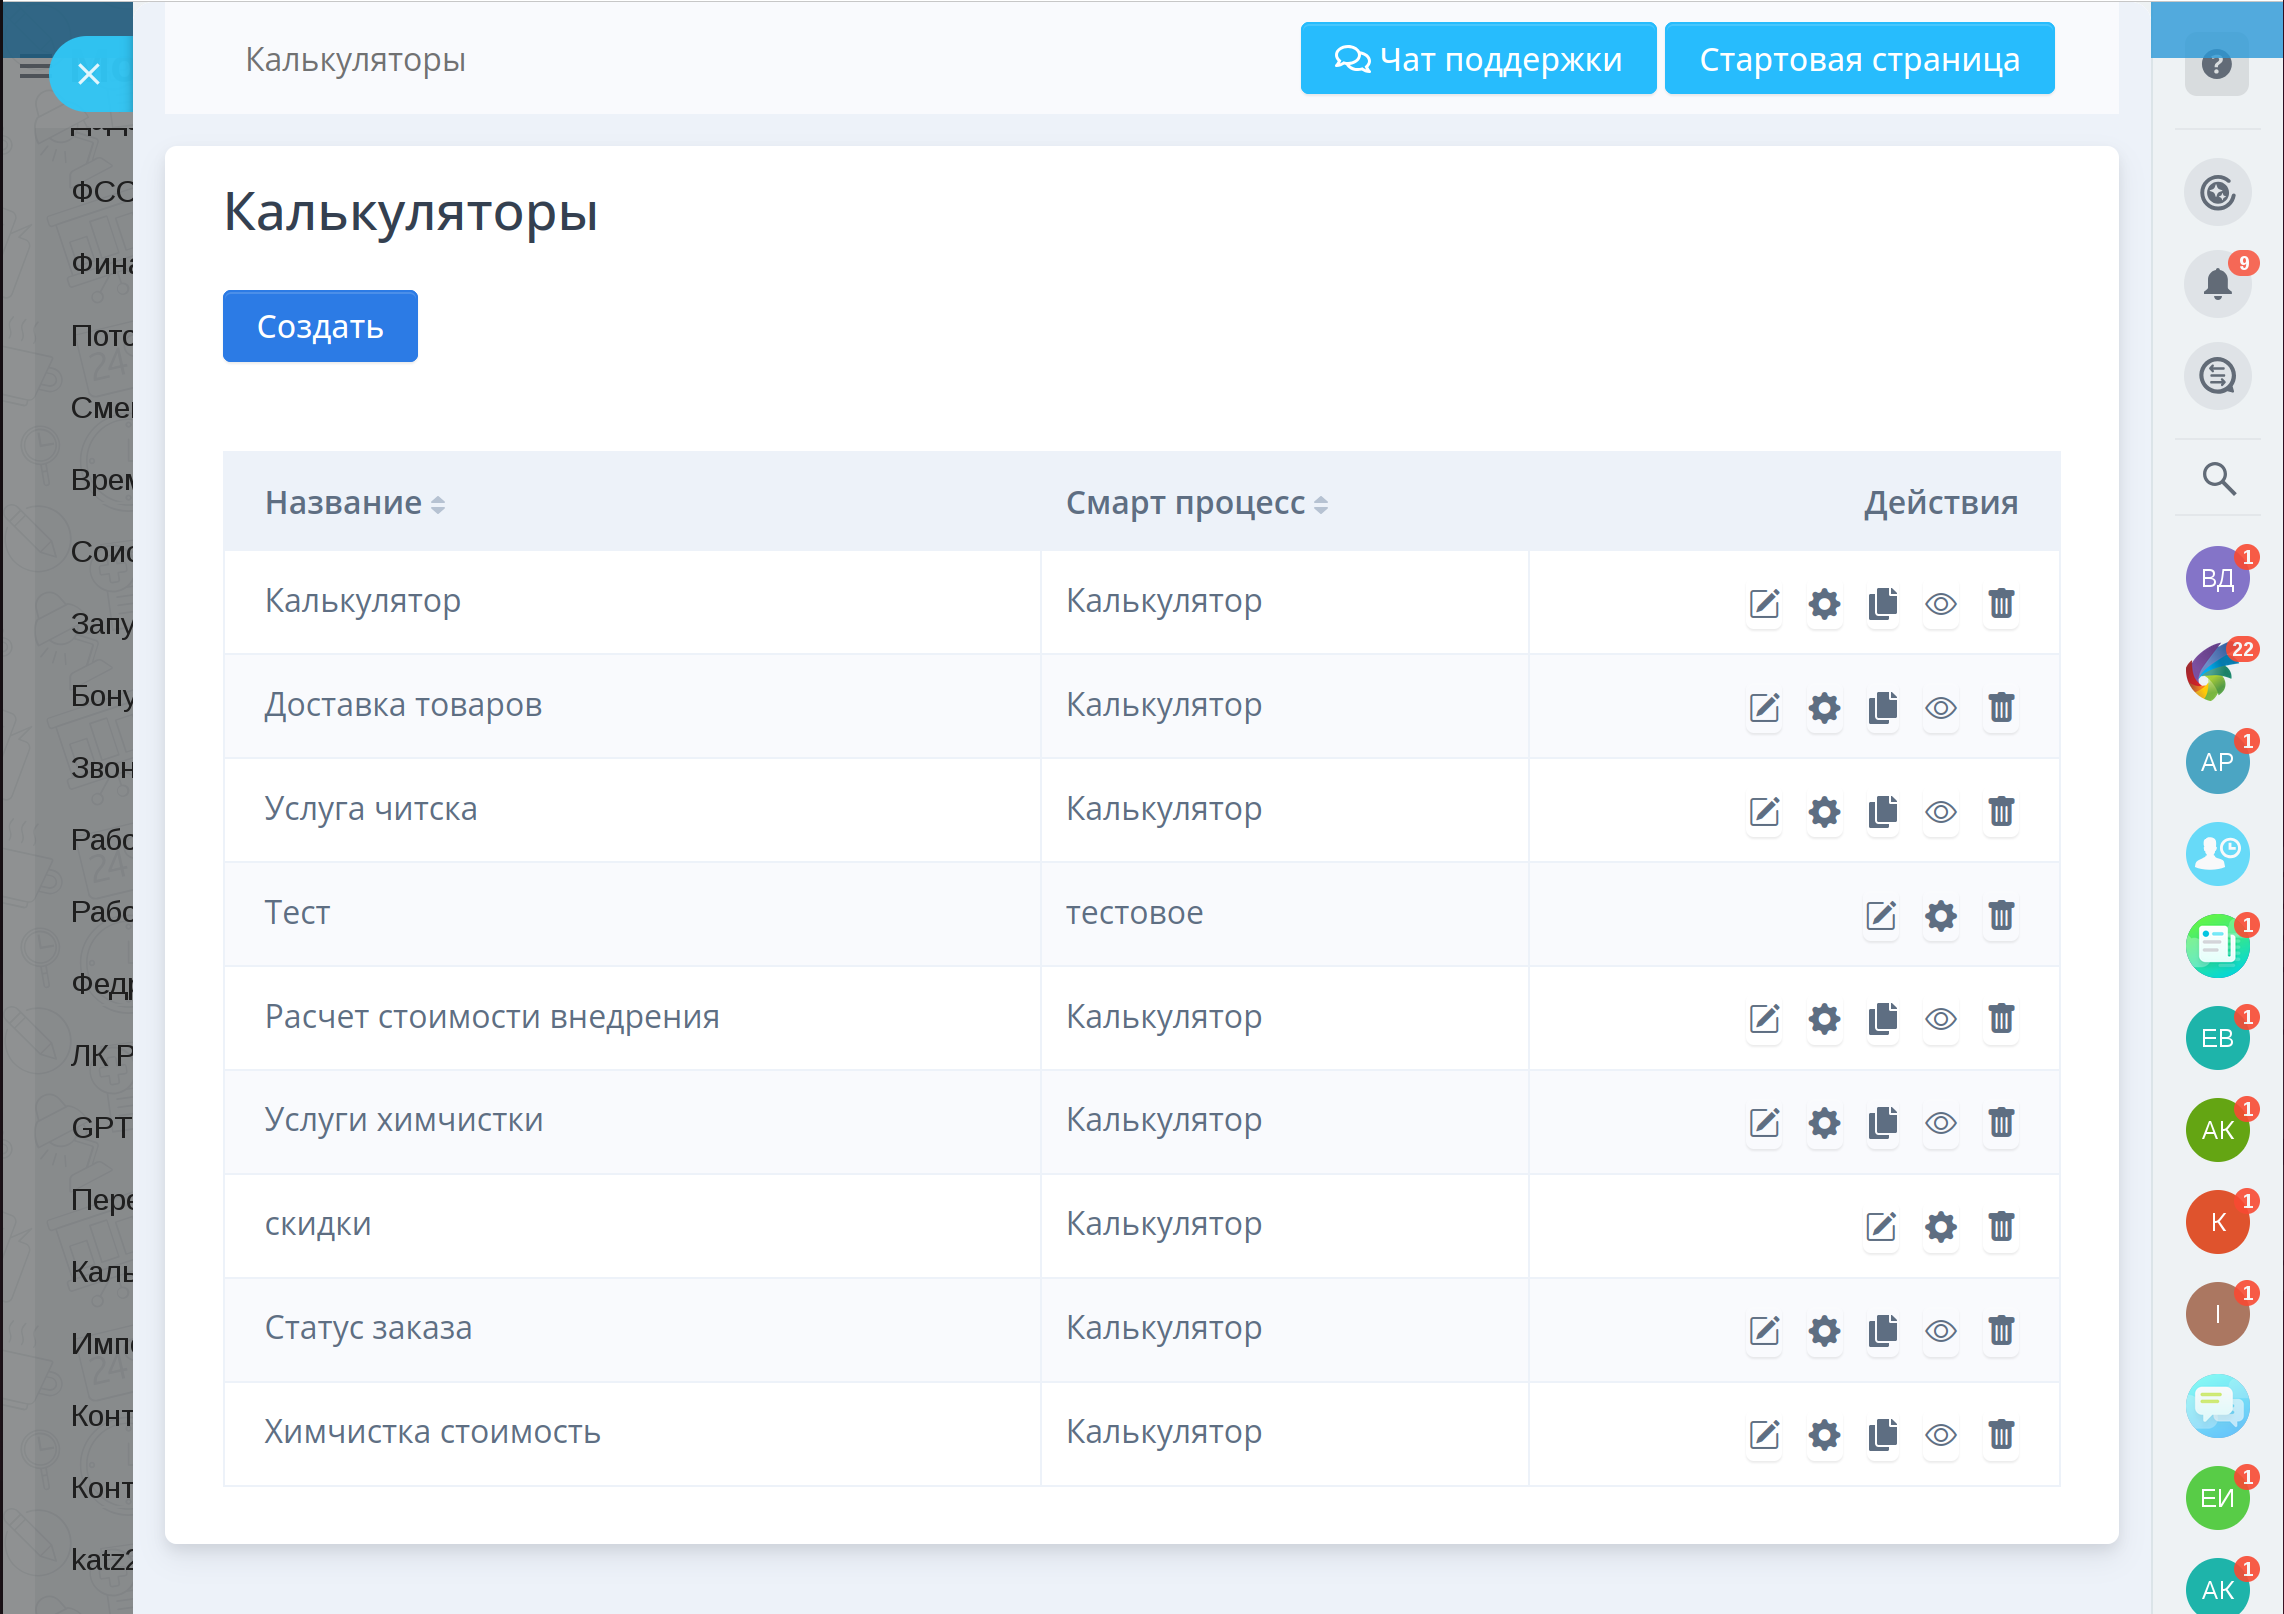The height and width of the screenshot is (1614, 2284).
Task: Click eye icon for Статус заказа
Action: coord(1941,1331)
